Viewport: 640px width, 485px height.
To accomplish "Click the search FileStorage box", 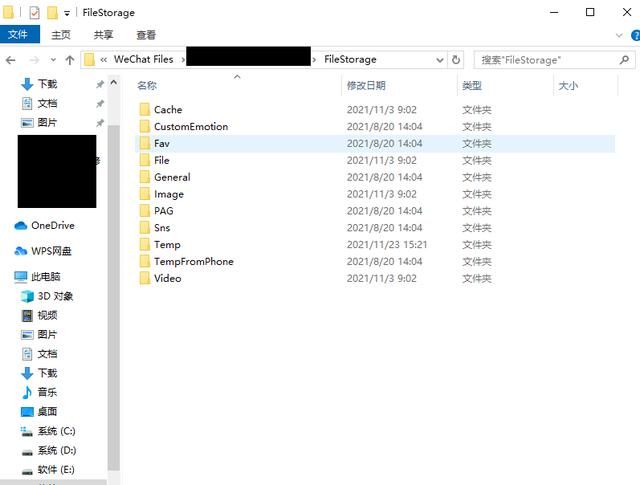I will [x=550, y=60].
